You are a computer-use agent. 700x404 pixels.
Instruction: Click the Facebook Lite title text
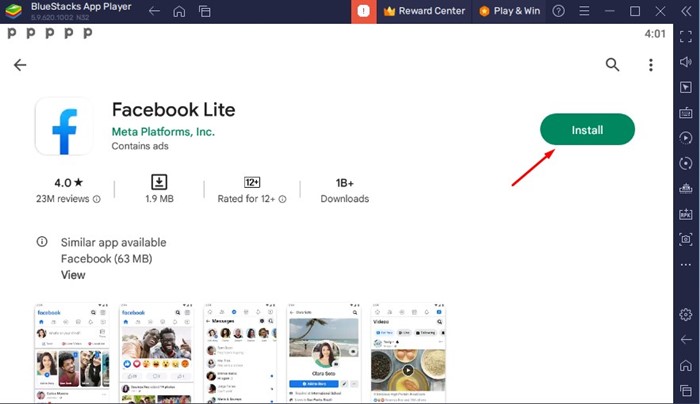click(x=173, y=110)
